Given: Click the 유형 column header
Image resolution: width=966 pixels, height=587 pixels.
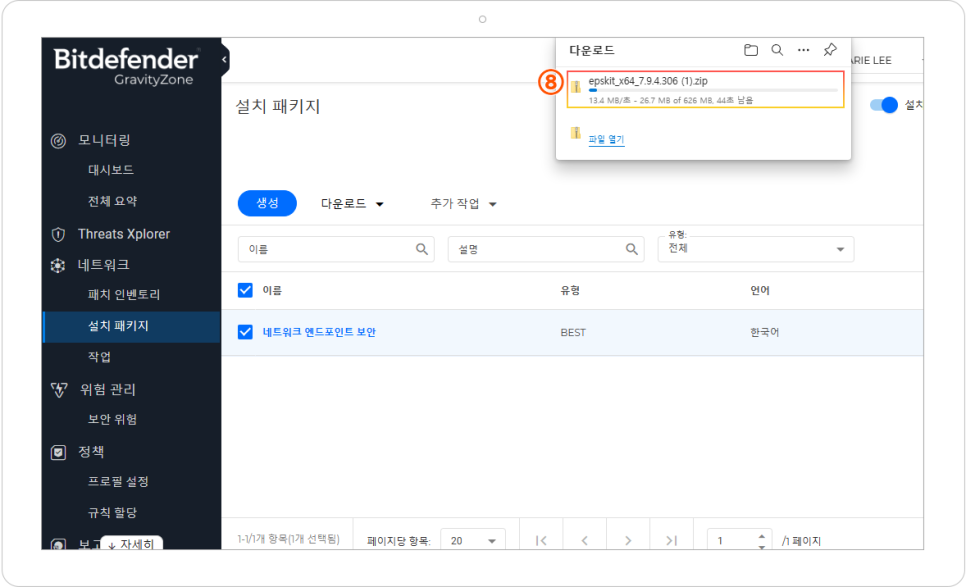Looking at the screenshot, I should pyautogui.click(x=570, y=290).
